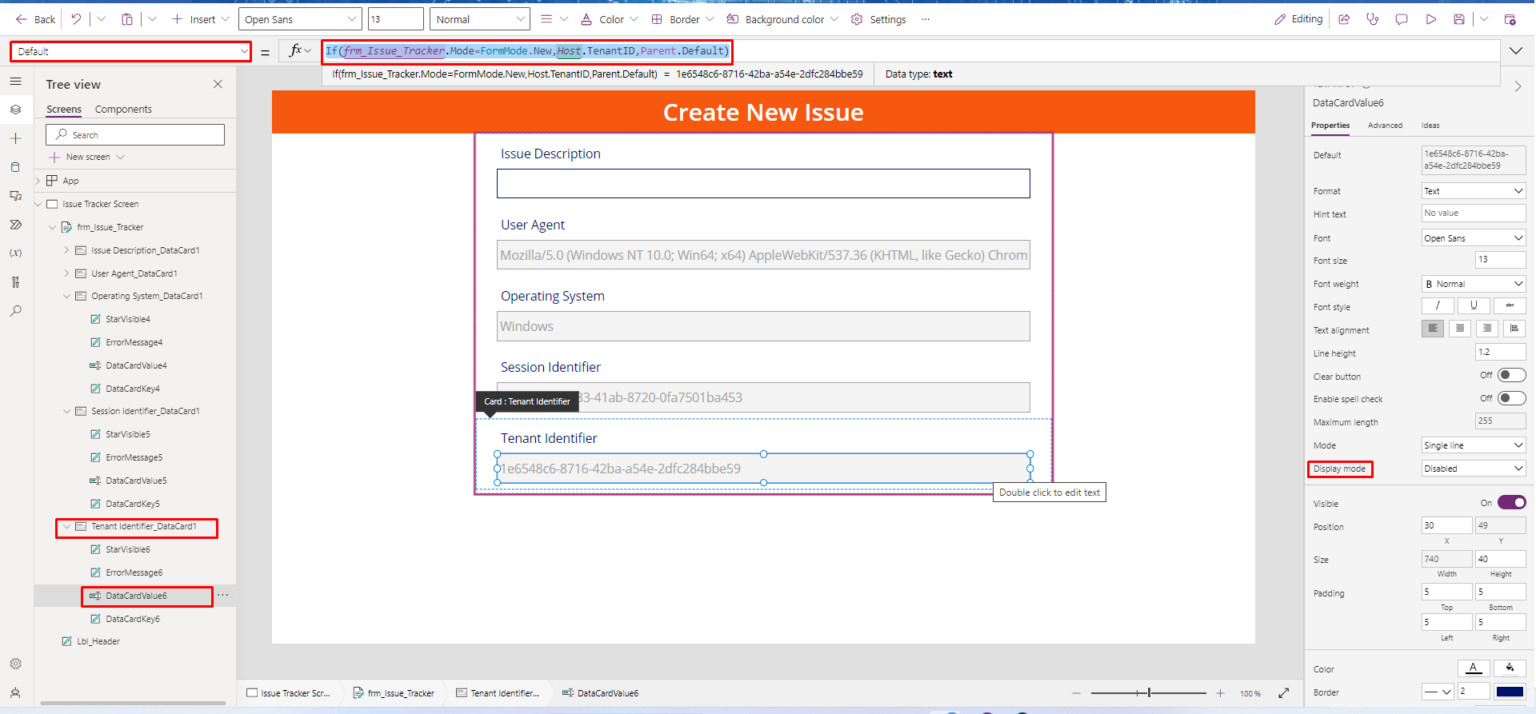Viewport: 1536px width, 714px height.
Task: Apply italic font style in properties
Action: tap(1437, 306)
